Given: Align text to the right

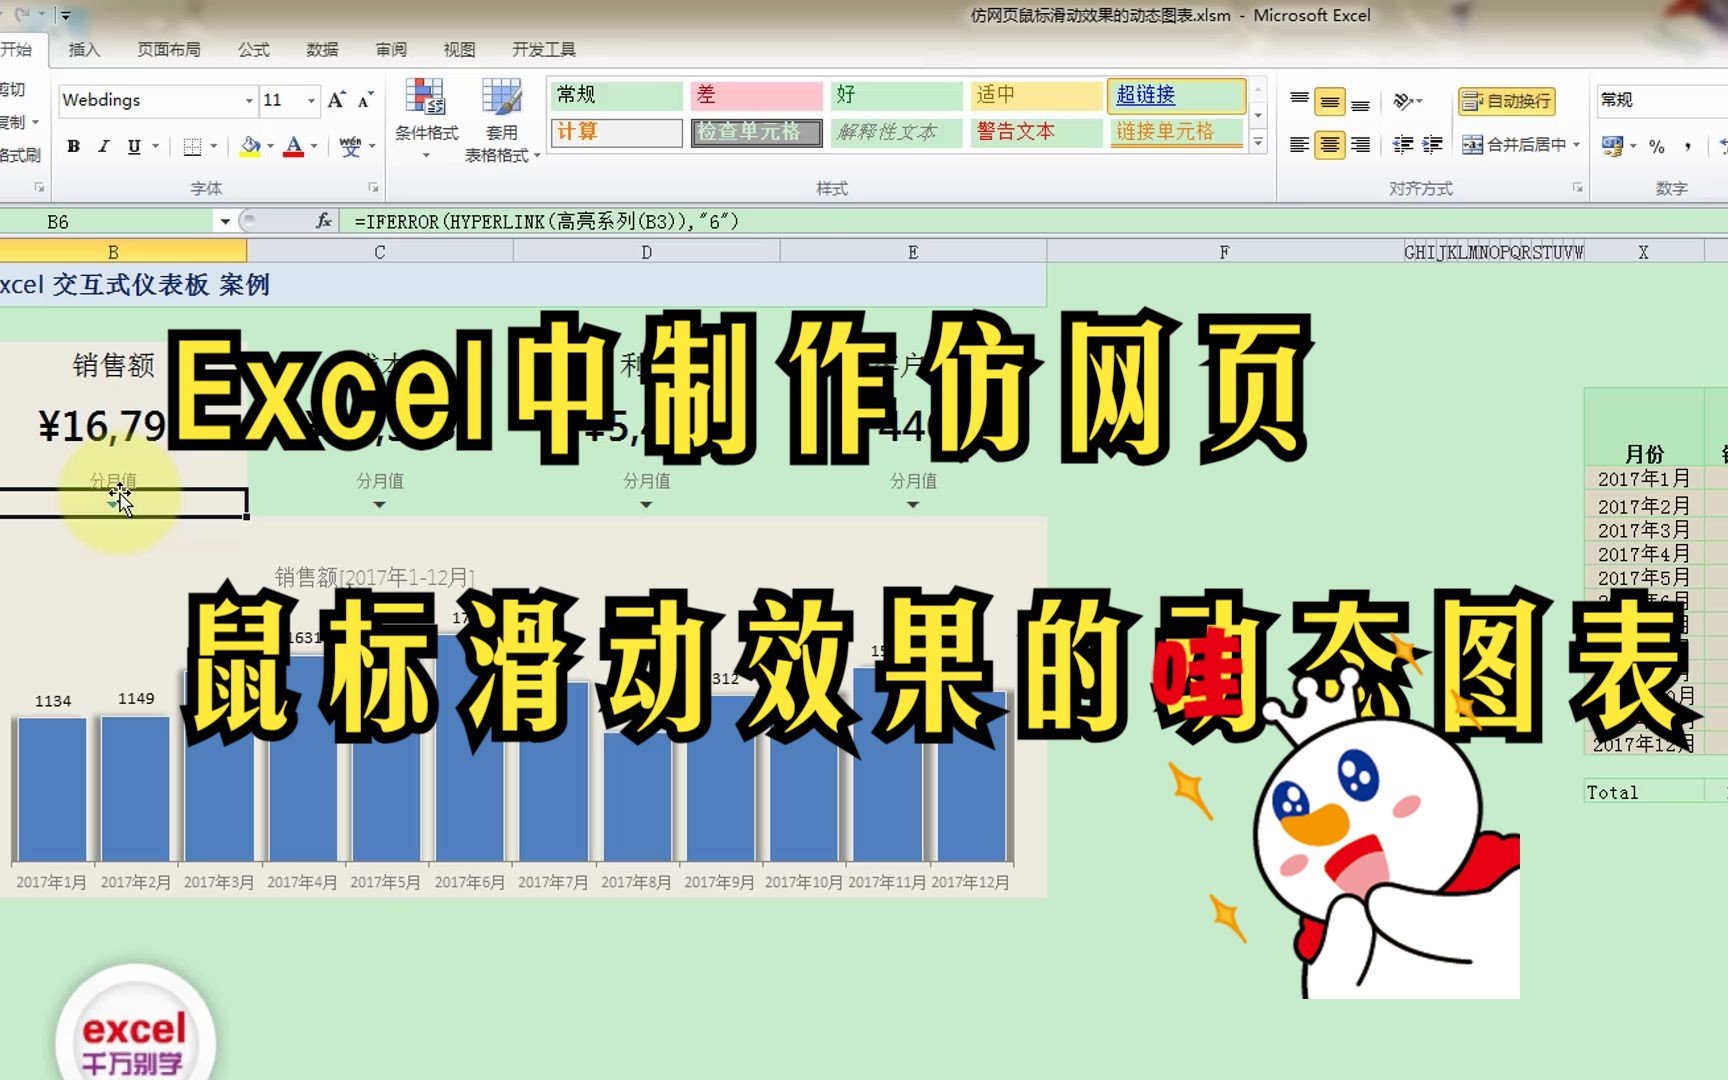Looking at the screenshot, I should [1360, 145].
